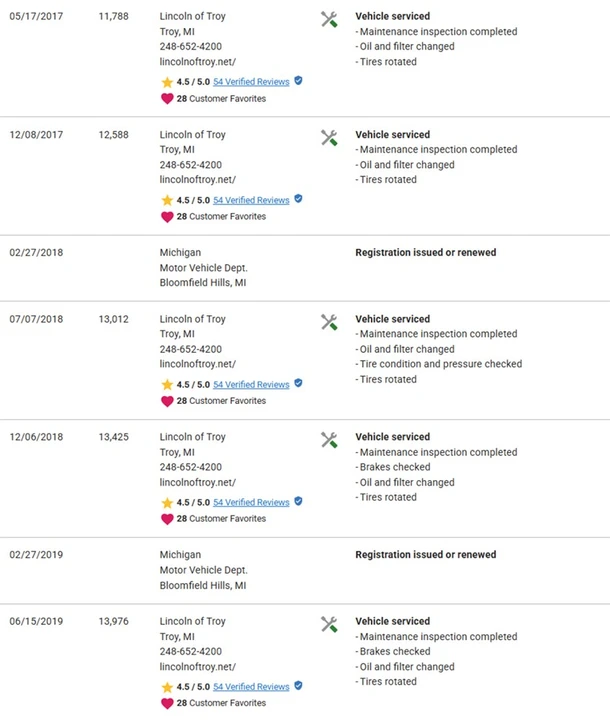Click the service wrench icon for 05/17/2017

(329, 20)
